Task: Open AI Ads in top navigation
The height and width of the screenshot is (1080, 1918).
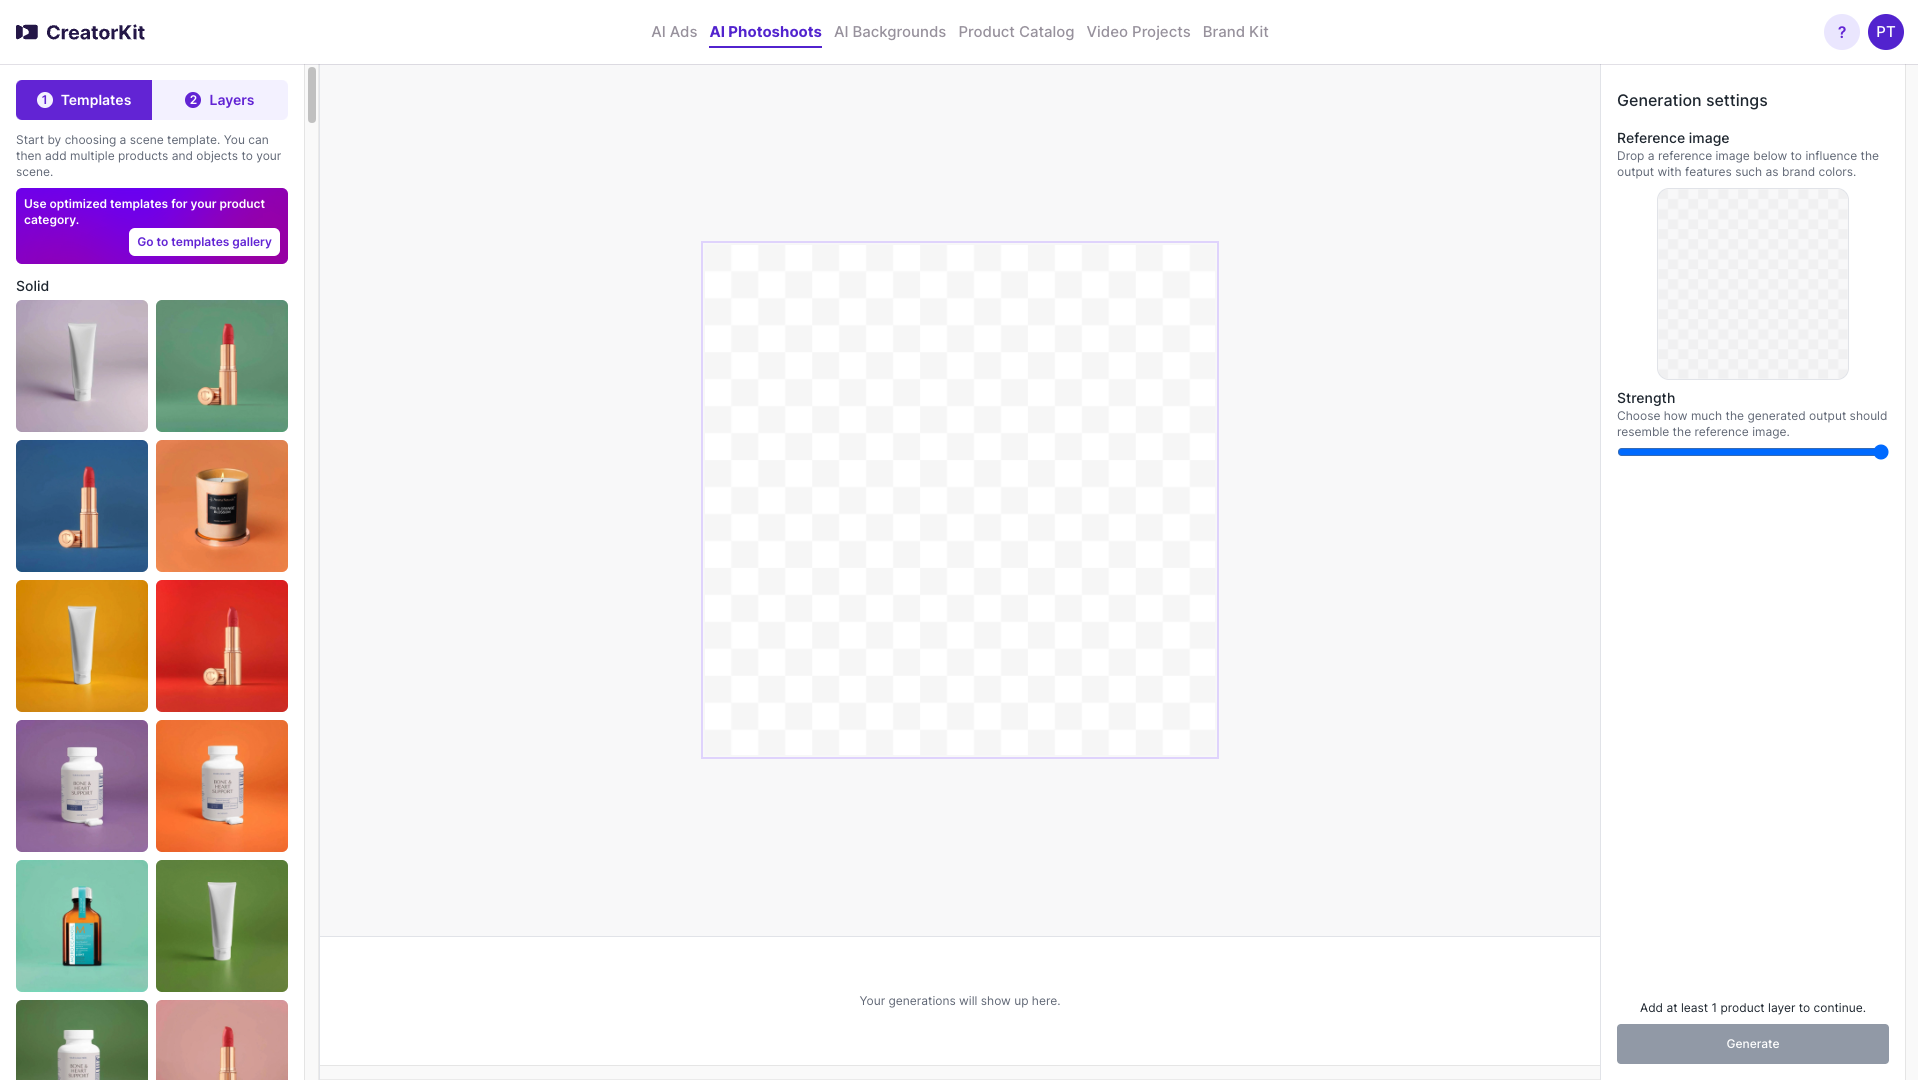Action: 673,32
